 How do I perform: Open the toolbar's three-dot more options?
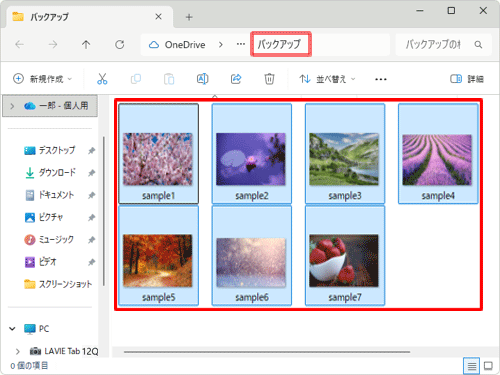pos(381,79)
